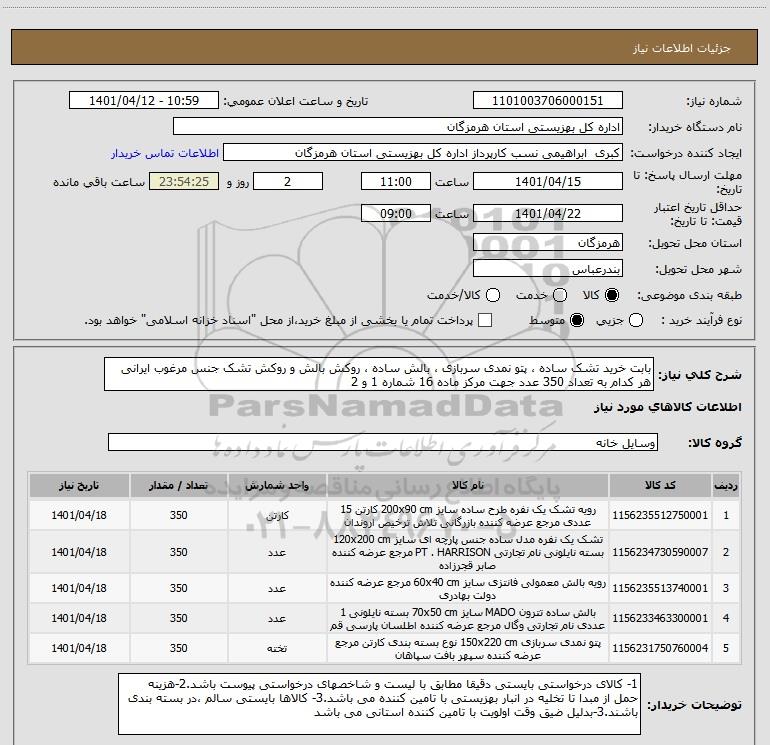770x745 pixels.
Task: Click the اطلاعات کالاهای مورد نیاز heading
Action: (x=667, y=407)
